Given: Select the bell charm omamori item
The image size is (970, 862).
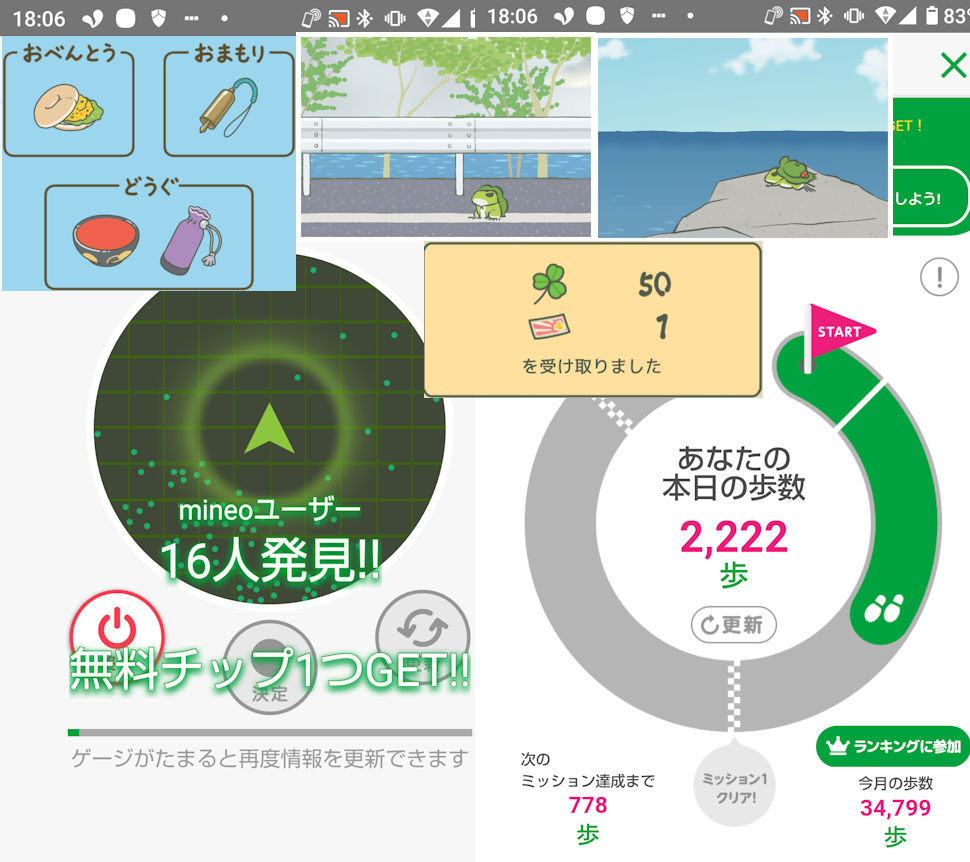Looking at the screenshot, I should pyautogui.click(x=228, y=107).
